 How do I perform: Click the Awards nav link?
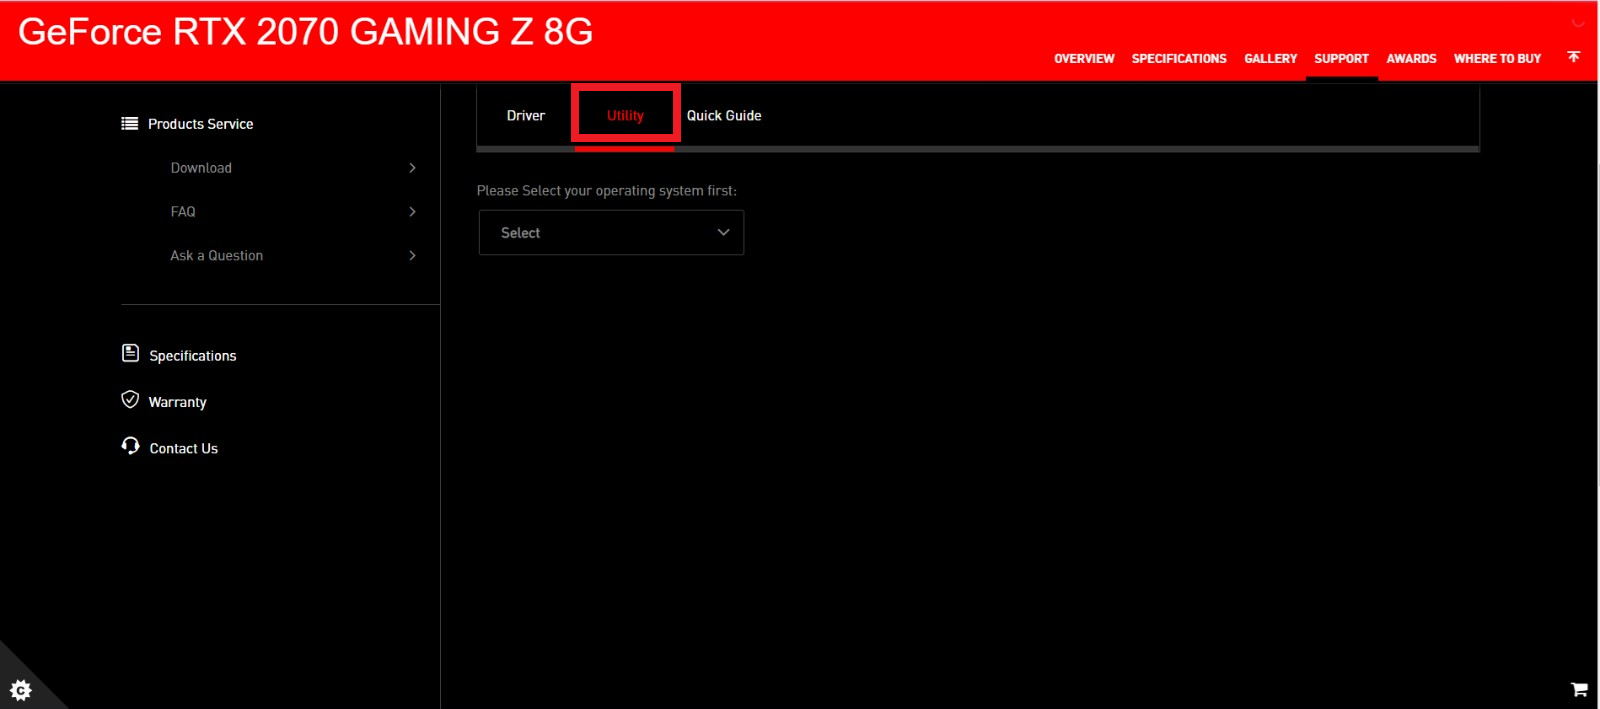tap(1411, 59)
